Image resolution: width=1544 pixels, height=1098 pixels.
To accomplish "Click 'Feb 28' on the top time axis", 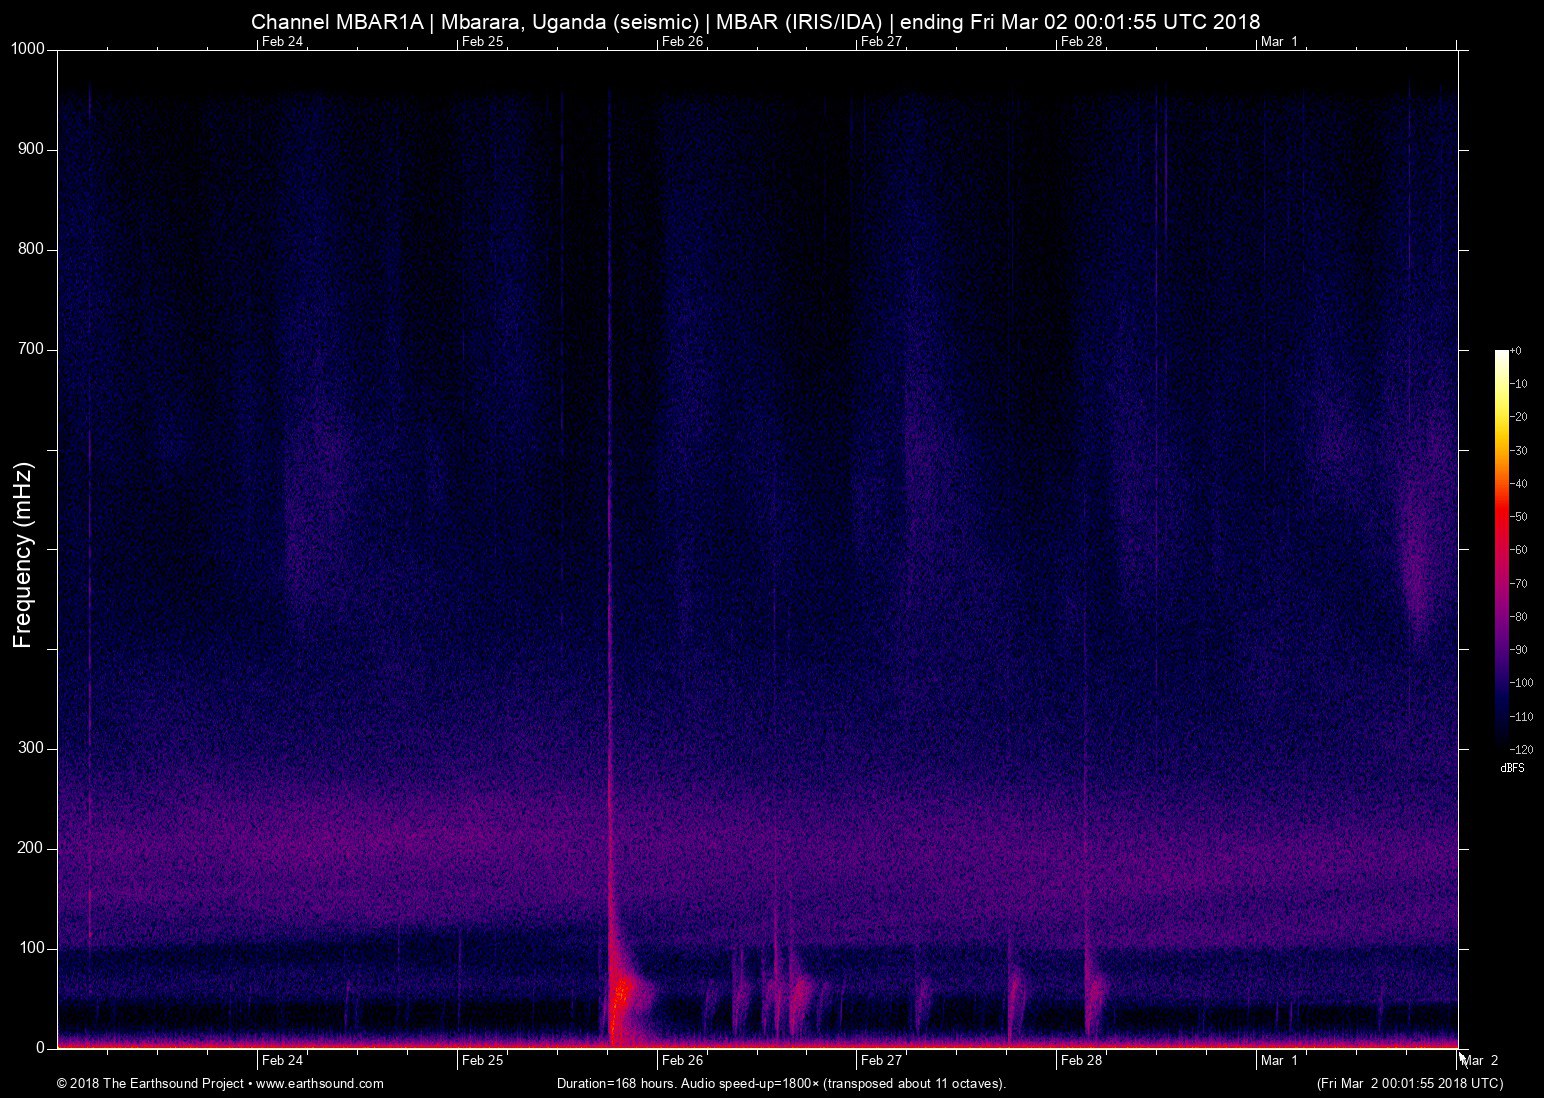I will click(x=1081, y=41).
